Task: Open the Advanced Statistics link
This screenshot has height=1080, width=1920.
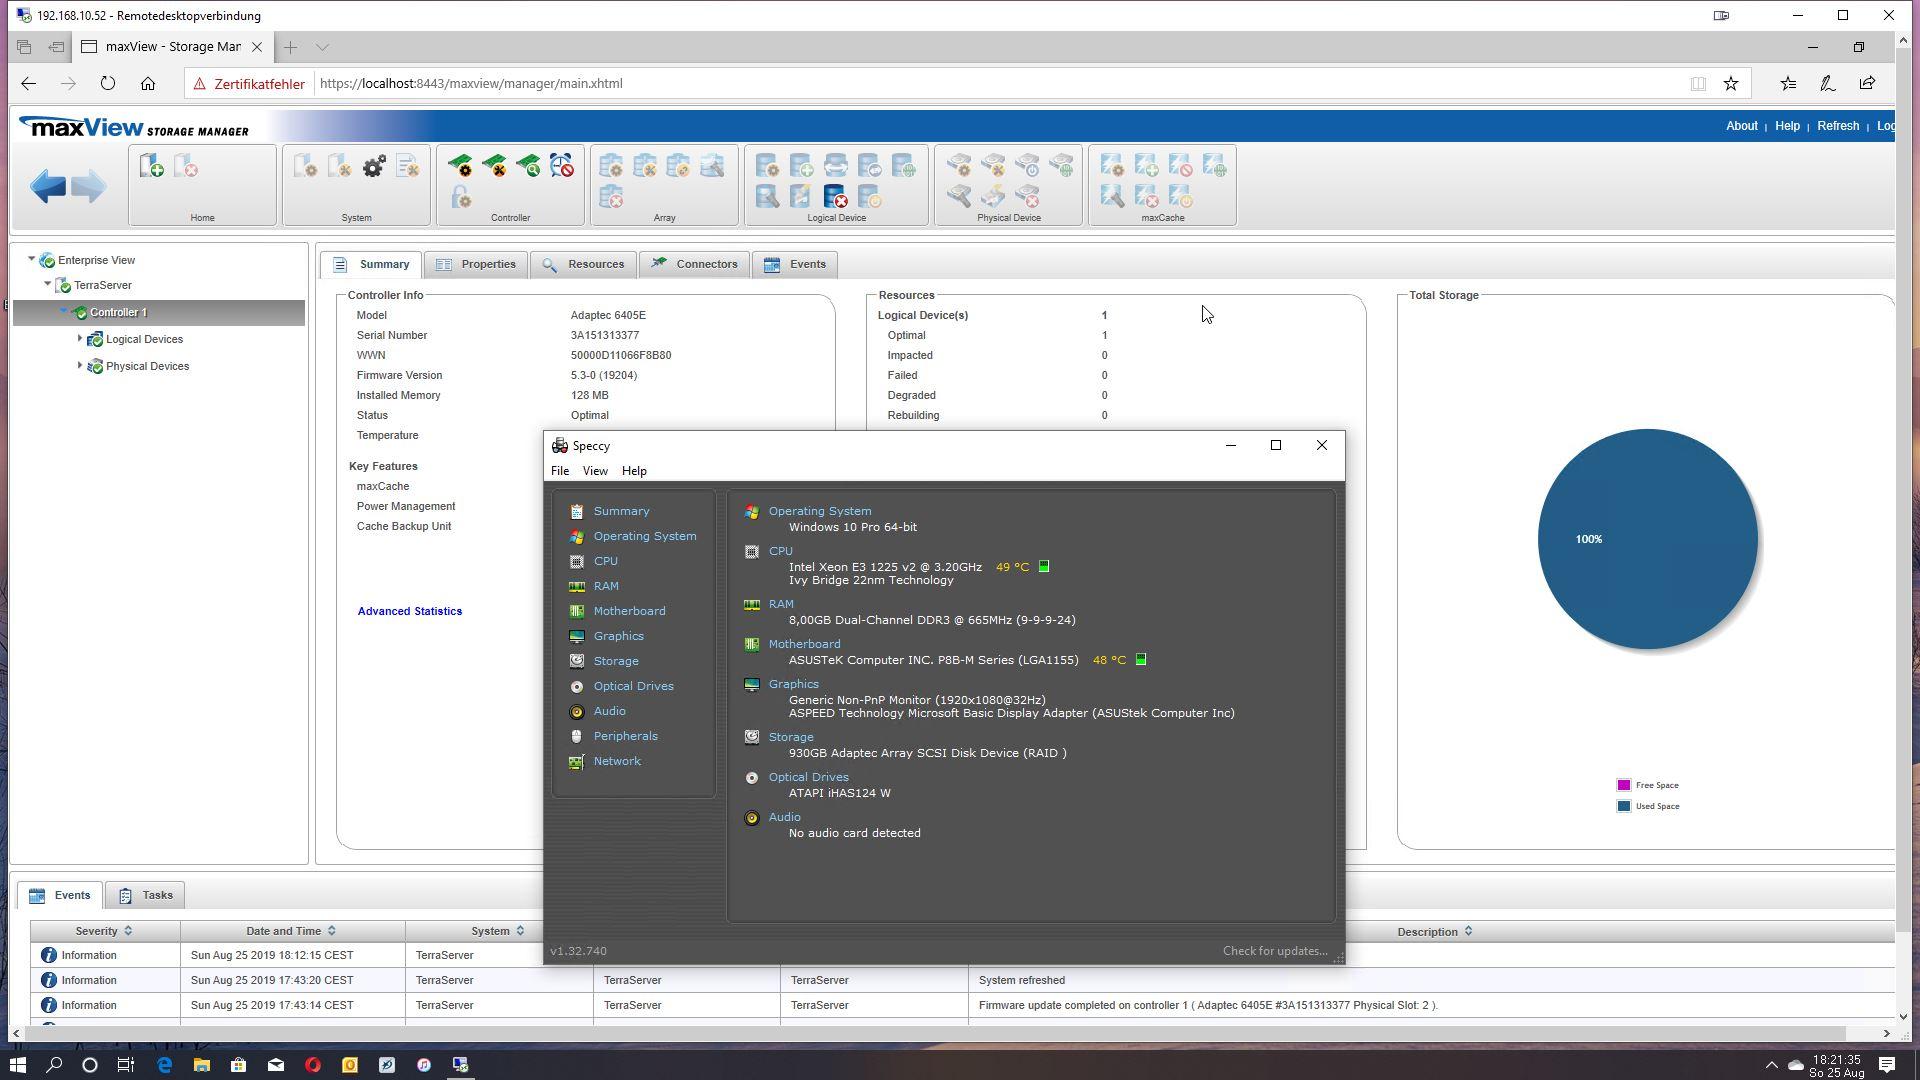Action: pos(409,611)
